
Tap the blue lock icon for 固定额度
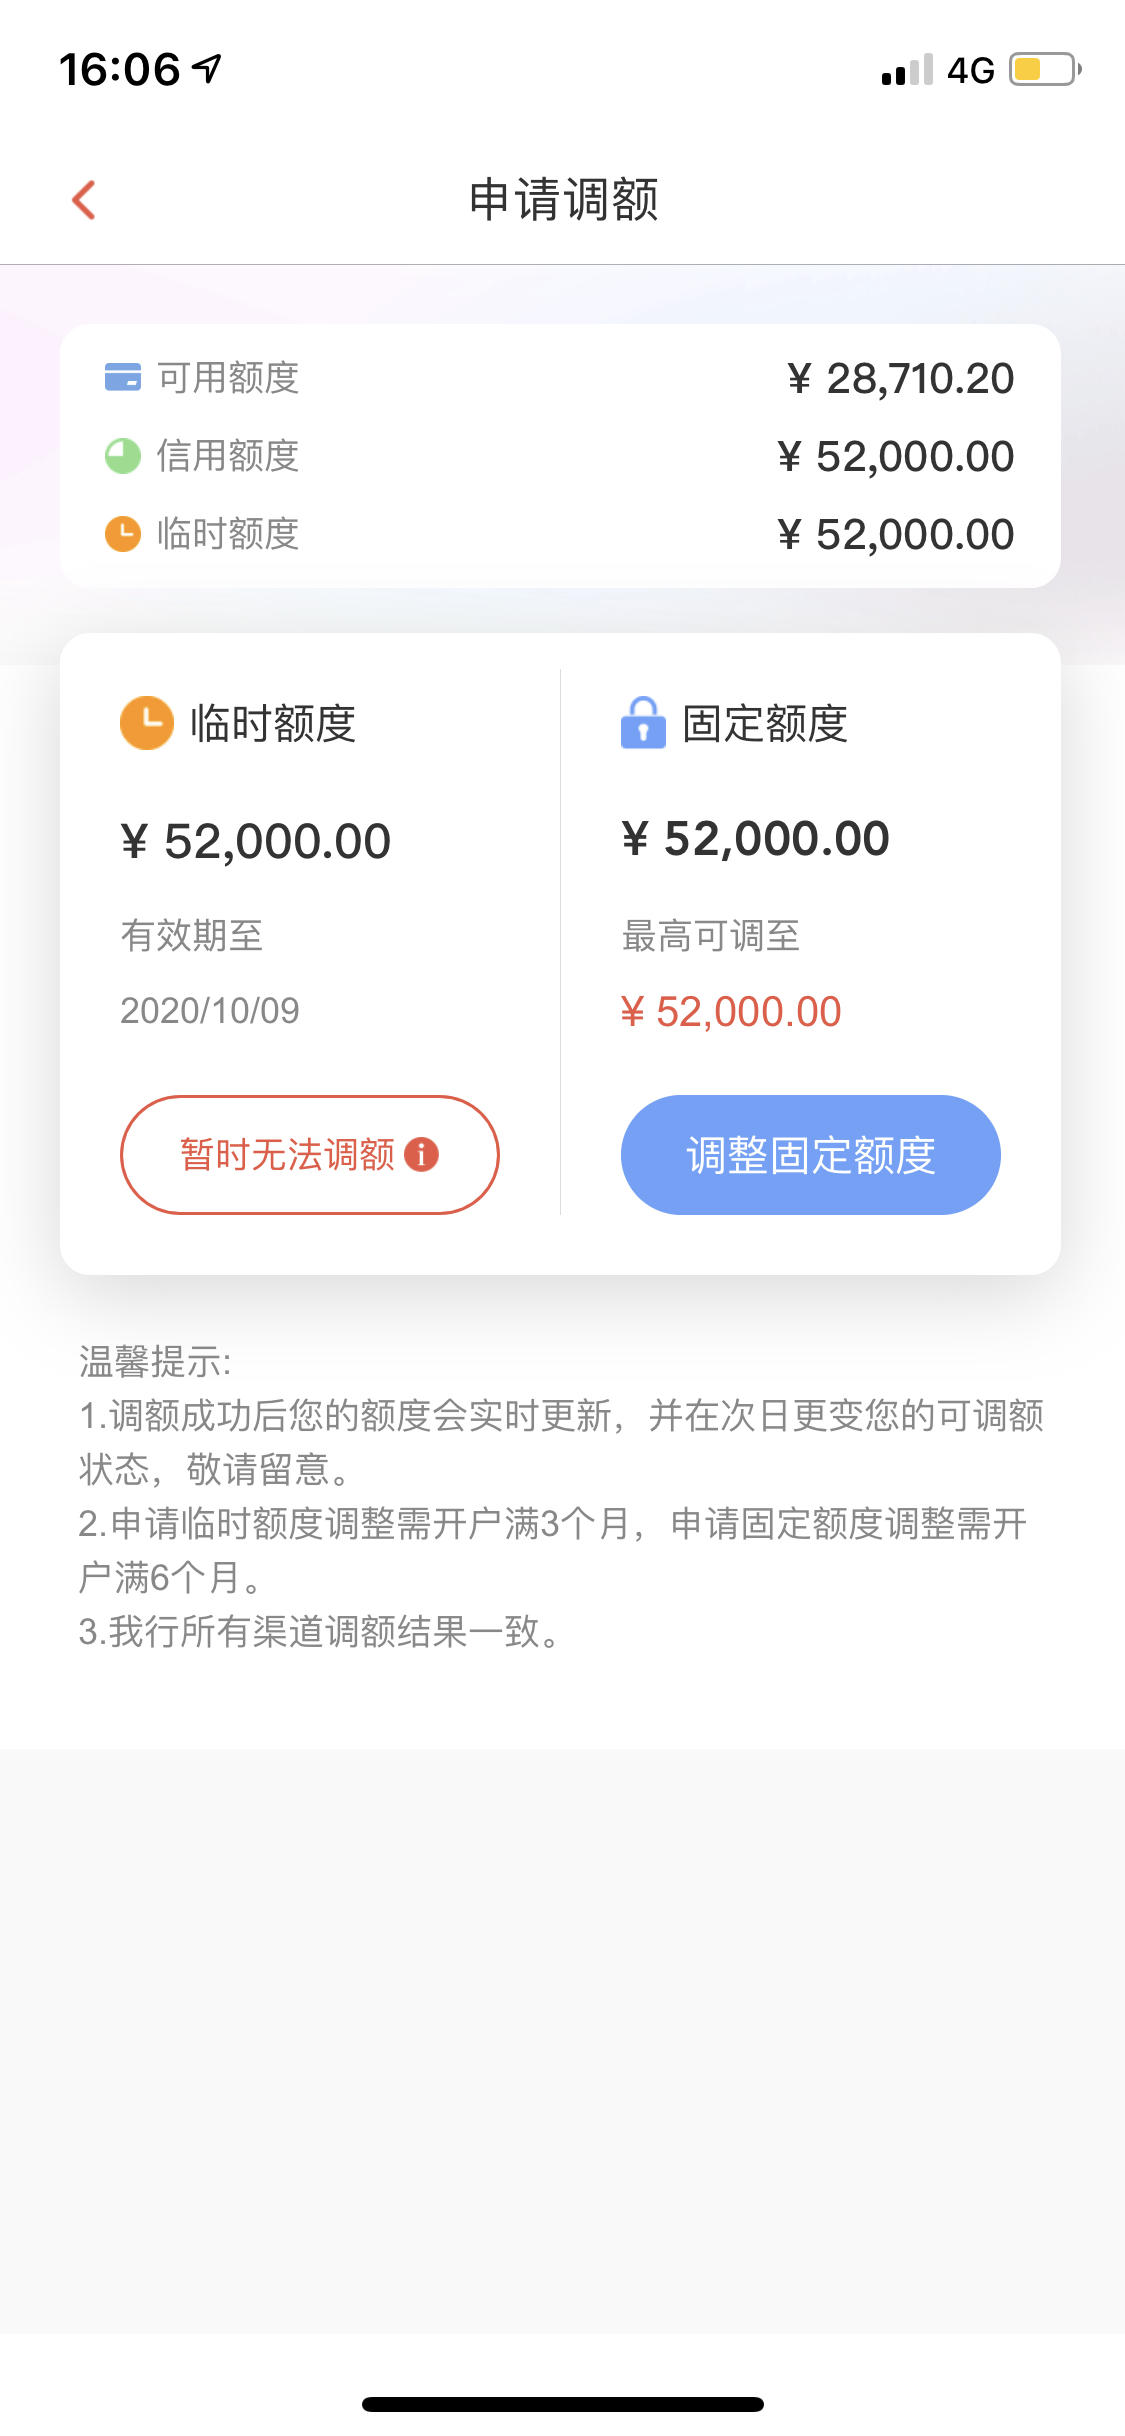click(x=643, y=722)
